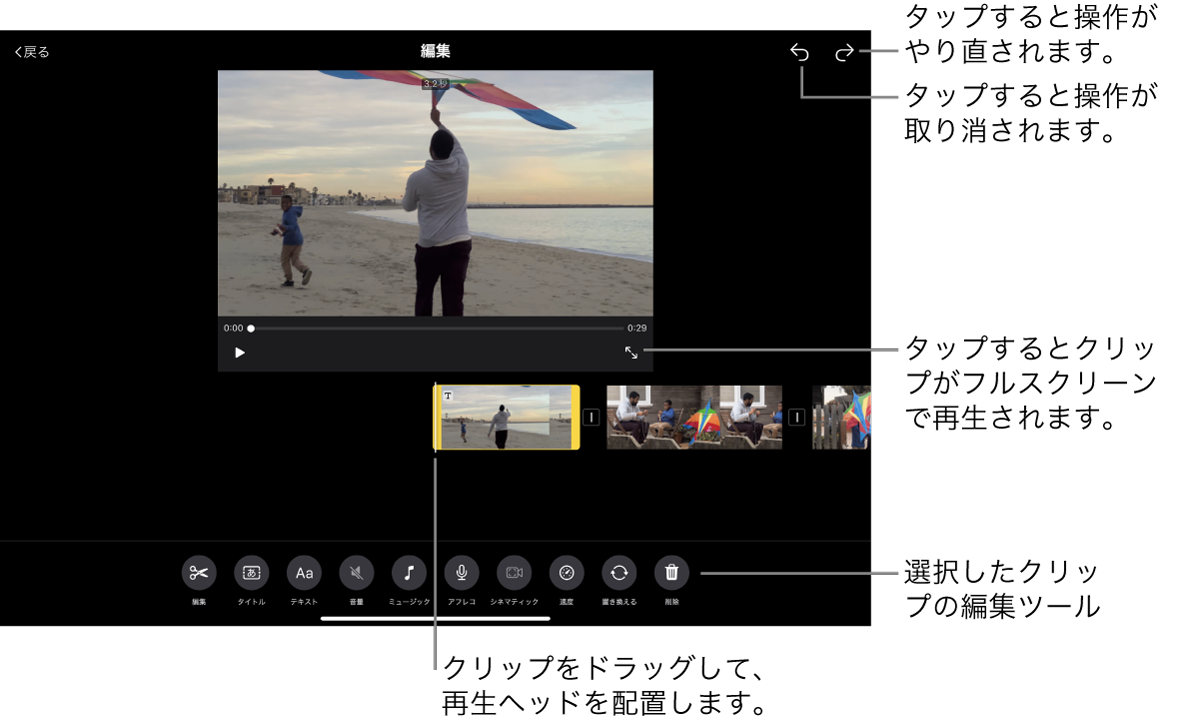Open transition after the family clip

point(797,417)
